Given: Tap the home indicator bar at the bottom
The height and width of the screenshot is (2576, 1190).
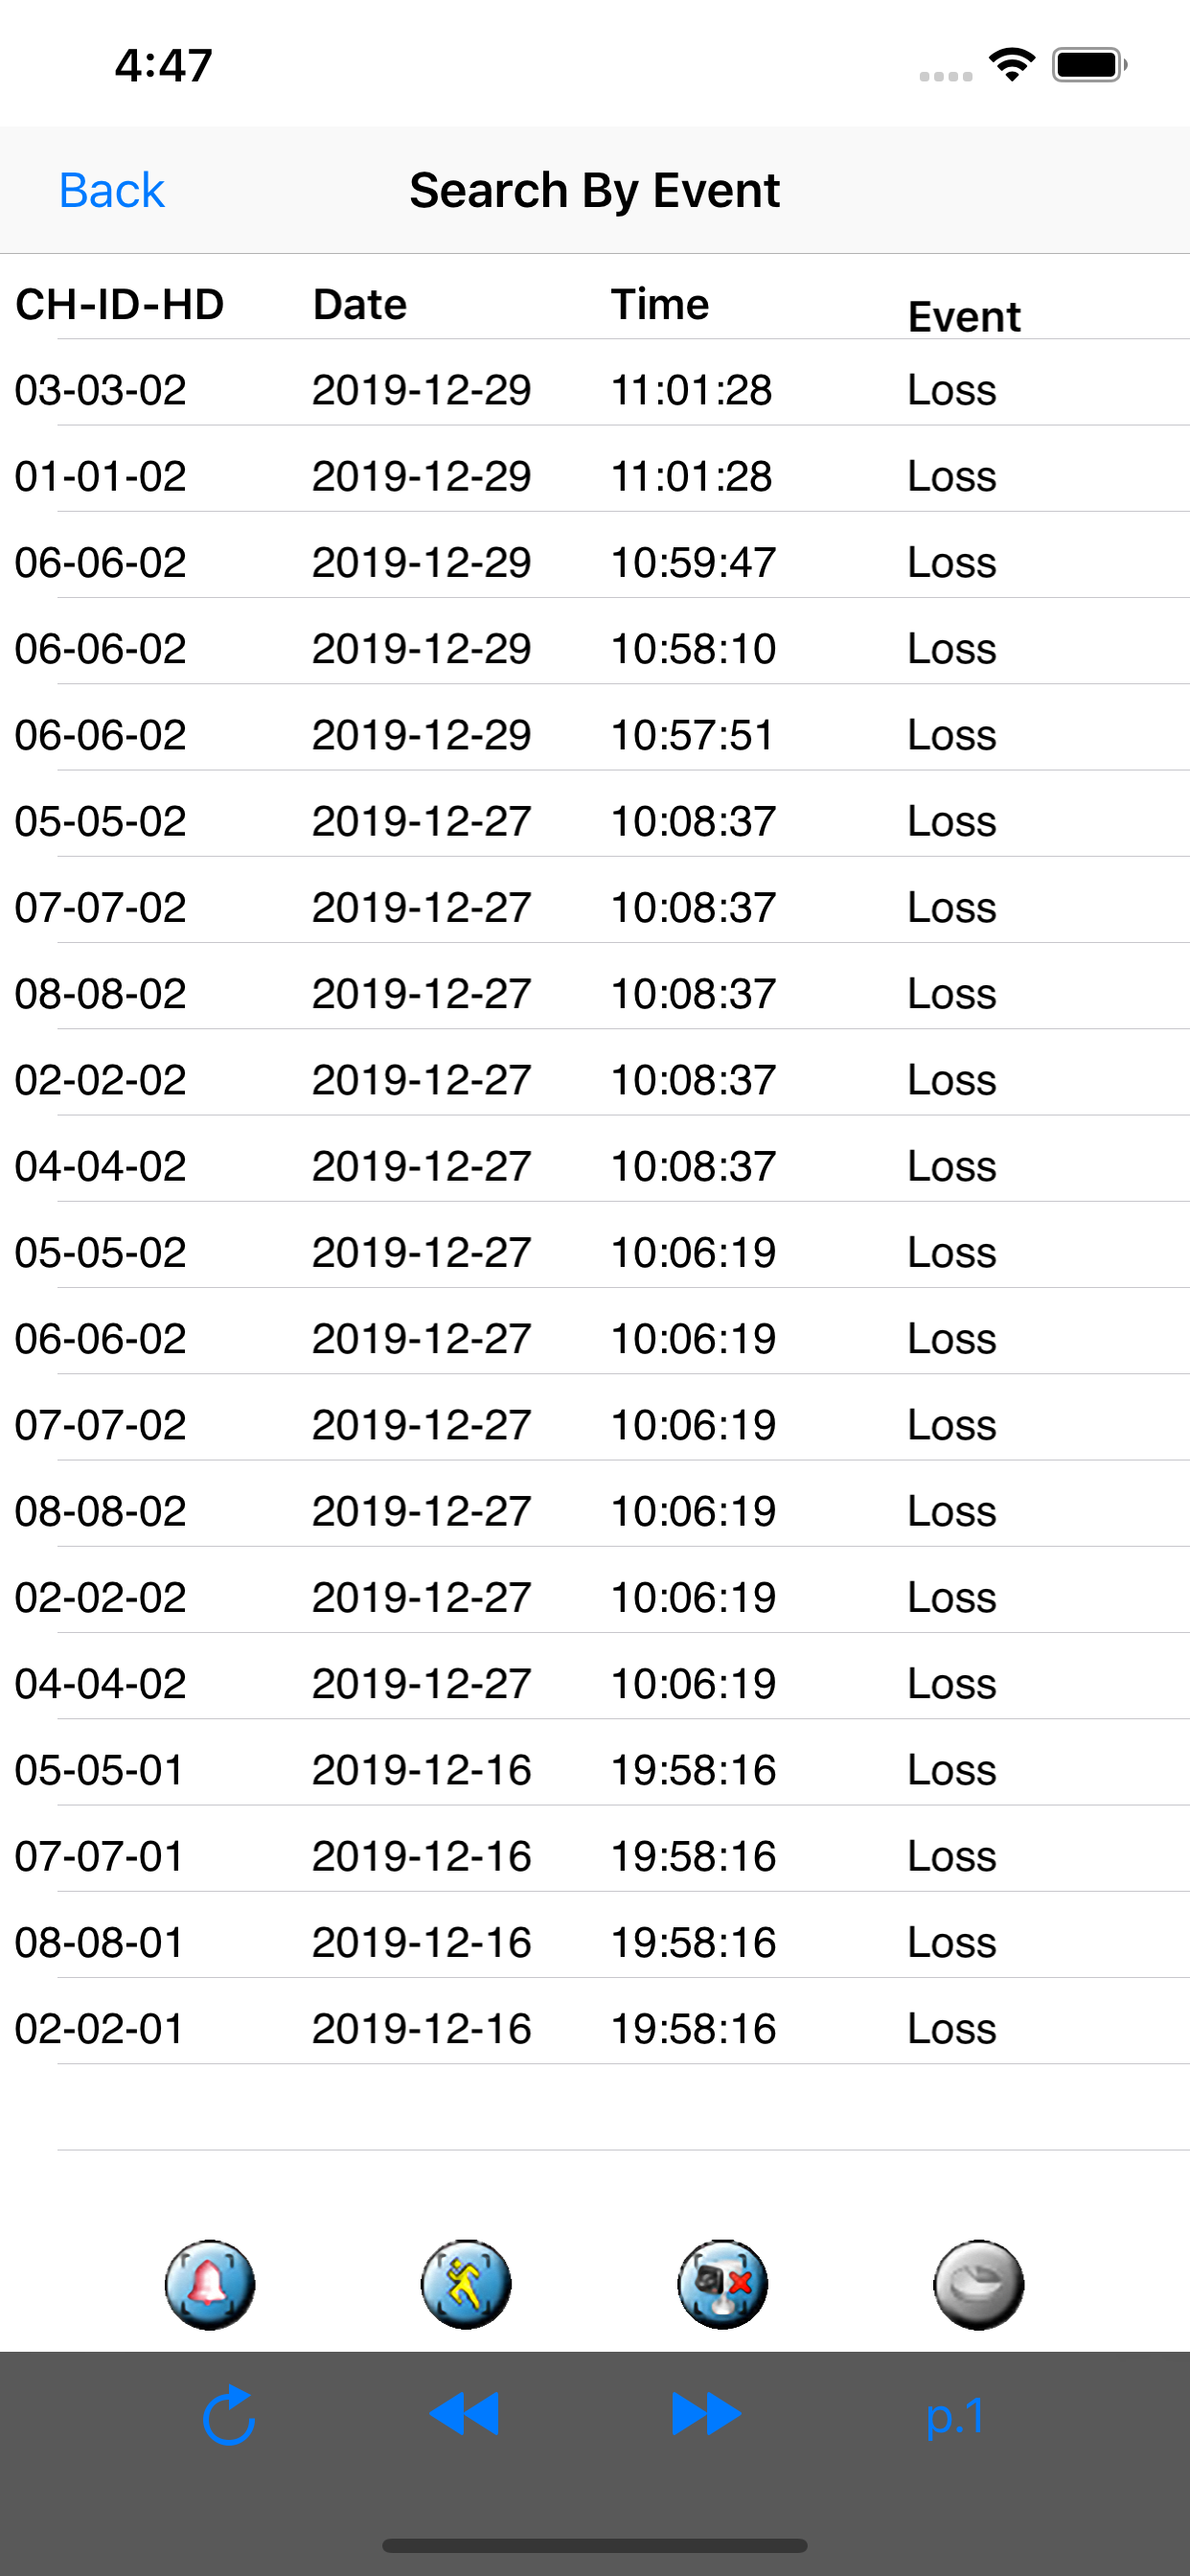Looking at the screenshot, I should (595, 2544).
